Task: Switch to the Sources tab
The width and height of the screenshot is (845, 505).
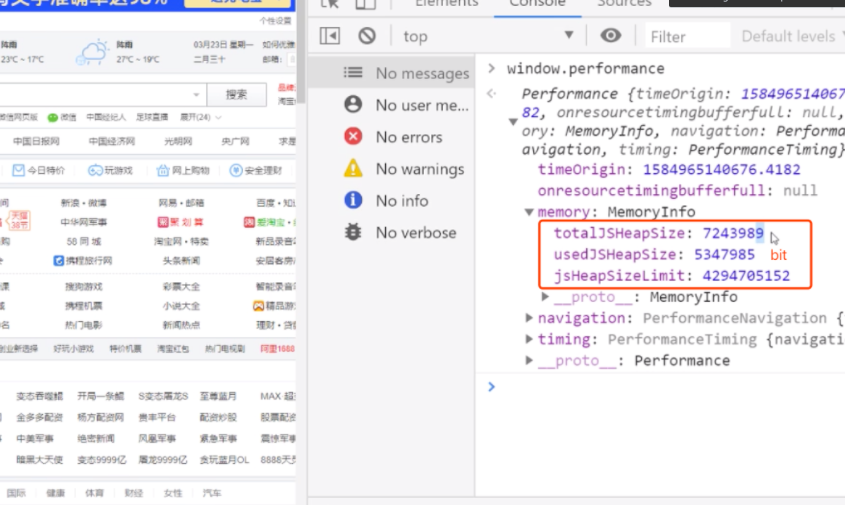Action: [x=625, y=4]
